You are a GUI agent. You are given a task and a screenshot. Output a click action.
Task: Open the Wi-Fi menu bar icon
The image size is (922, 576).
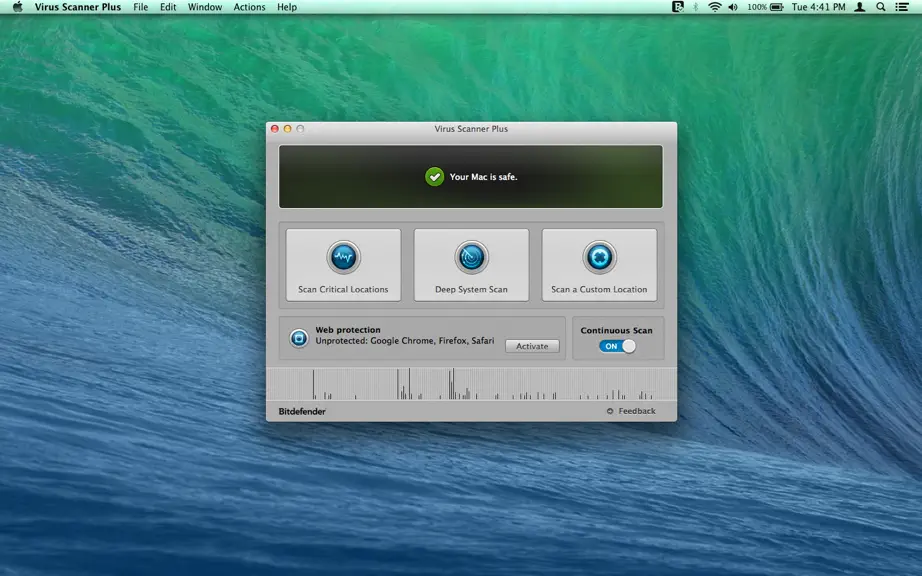[714, 7]
